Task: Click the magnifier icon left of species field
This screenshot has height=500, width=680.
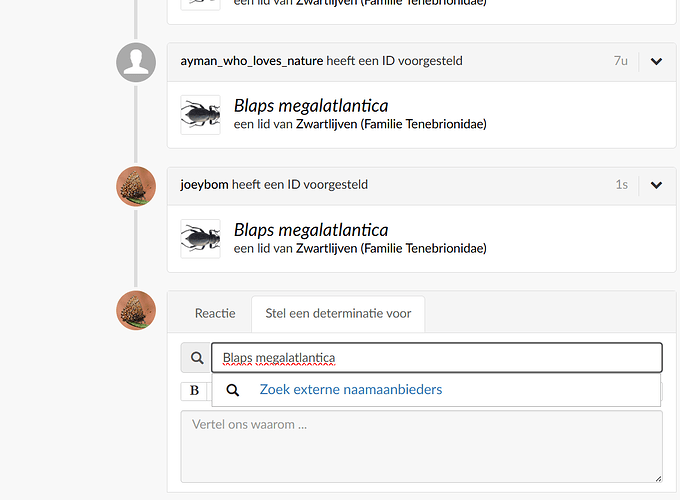Action: tap(194, 358)
